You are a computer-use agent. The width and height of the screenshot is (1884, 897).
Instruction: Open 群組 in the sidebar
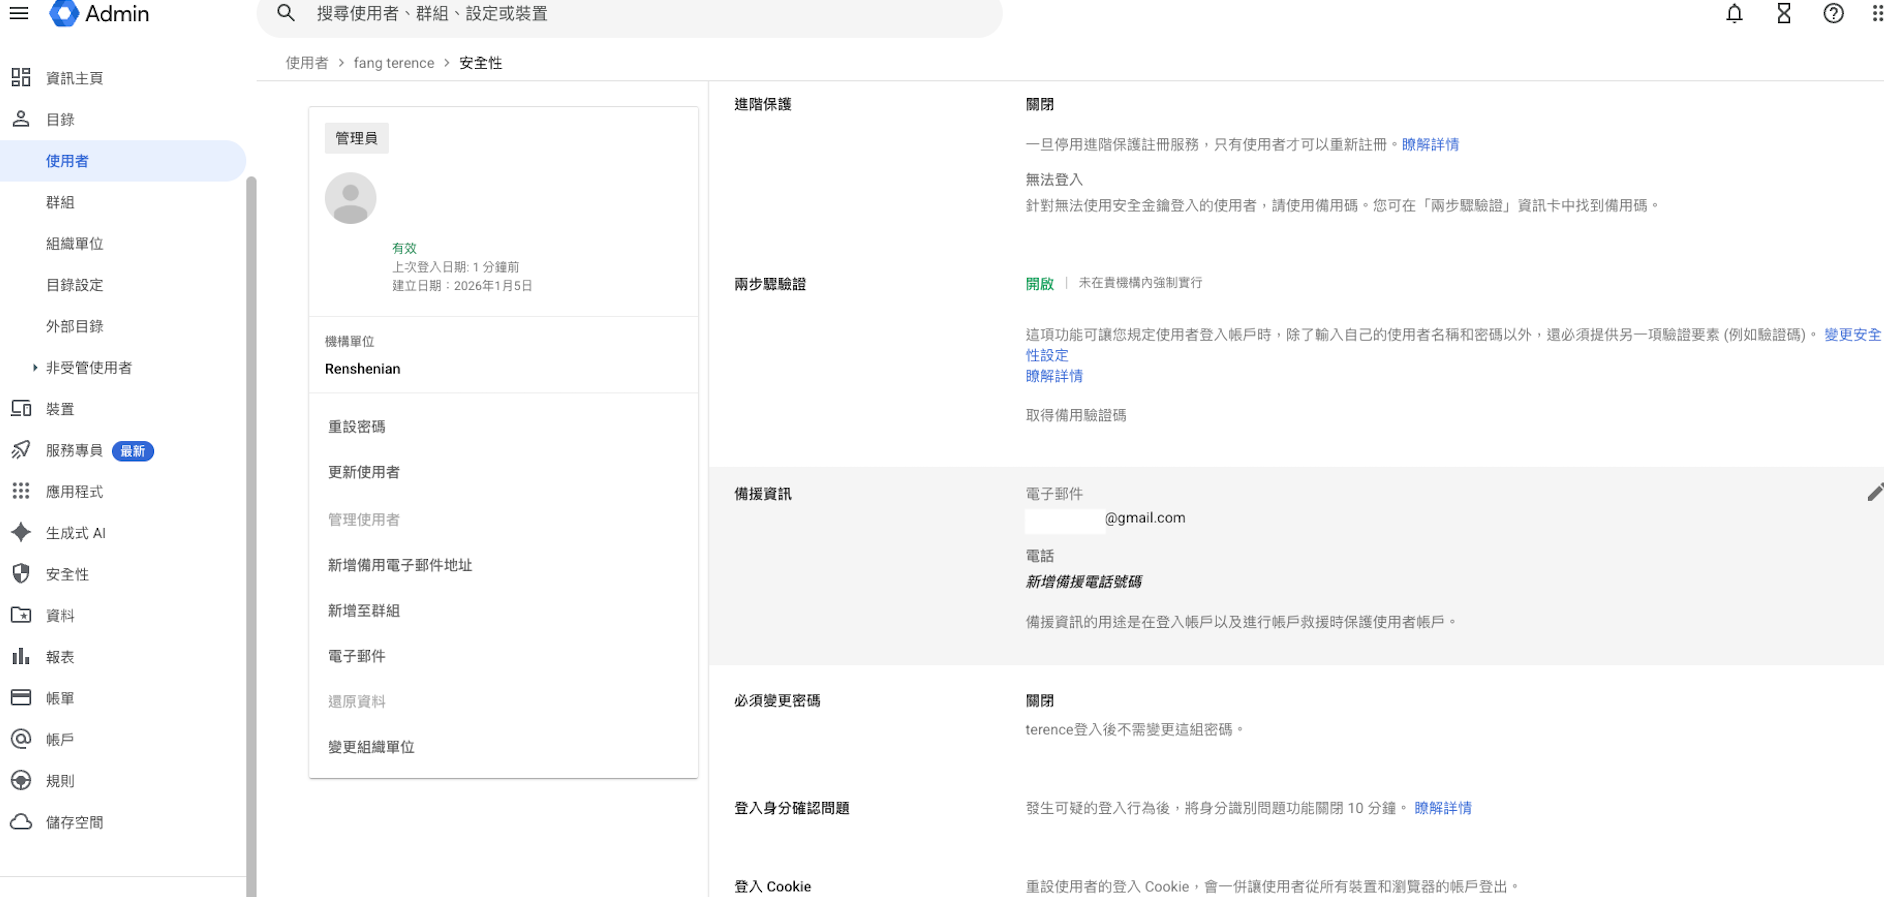(x=60, y=202)
